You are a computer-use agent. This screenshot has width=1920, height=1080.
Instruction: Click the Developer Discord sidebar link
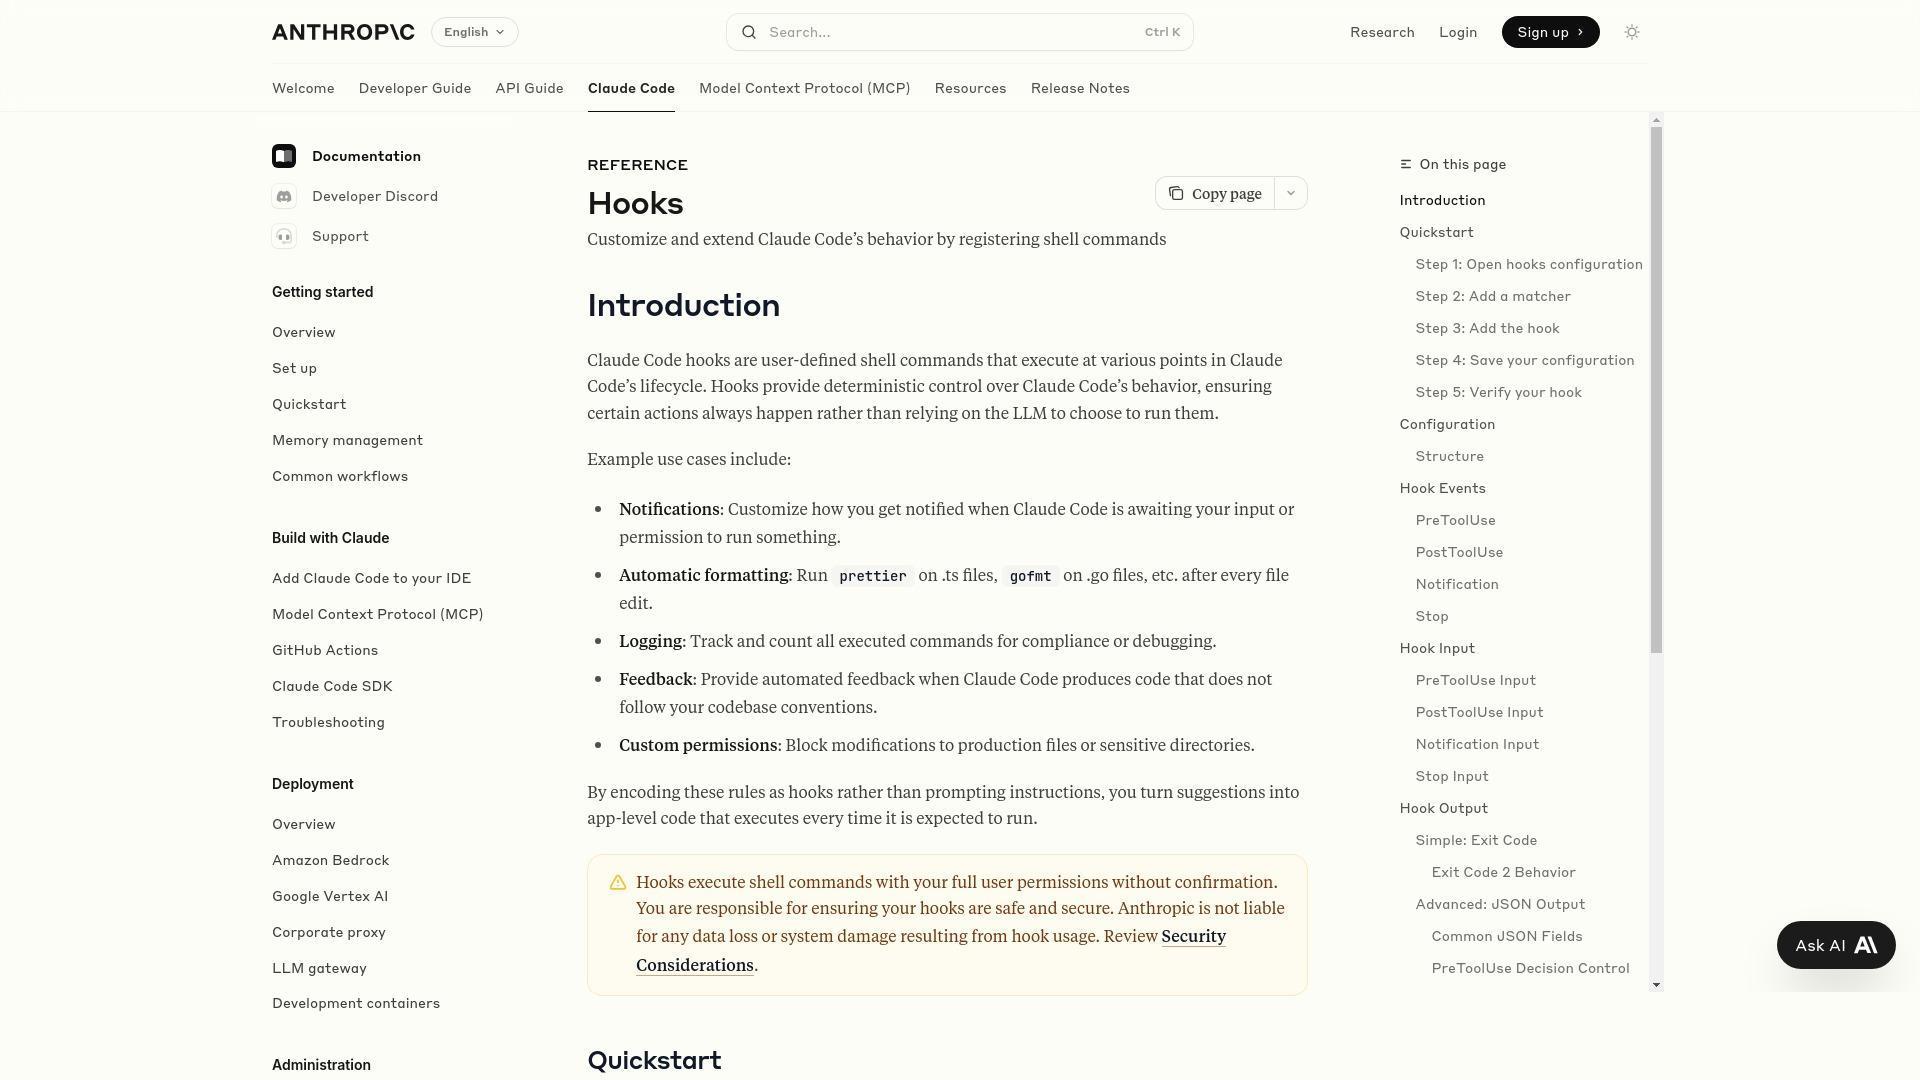pyautogui.click(x=375, y=196)
